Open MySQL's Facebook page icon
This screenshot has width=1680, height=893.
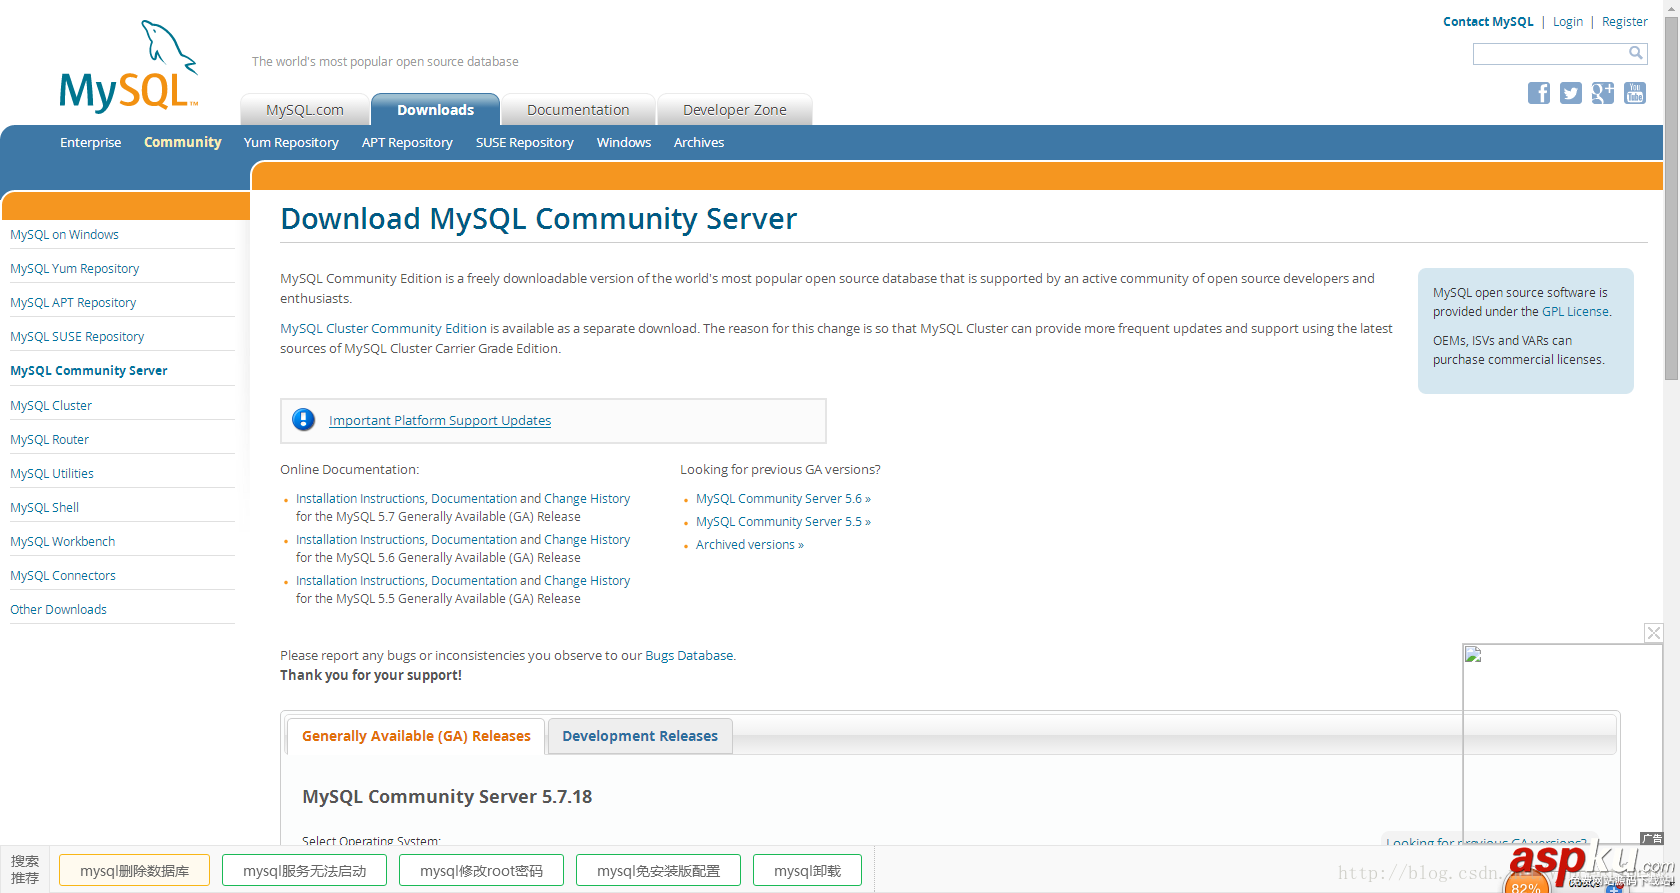1539,93
